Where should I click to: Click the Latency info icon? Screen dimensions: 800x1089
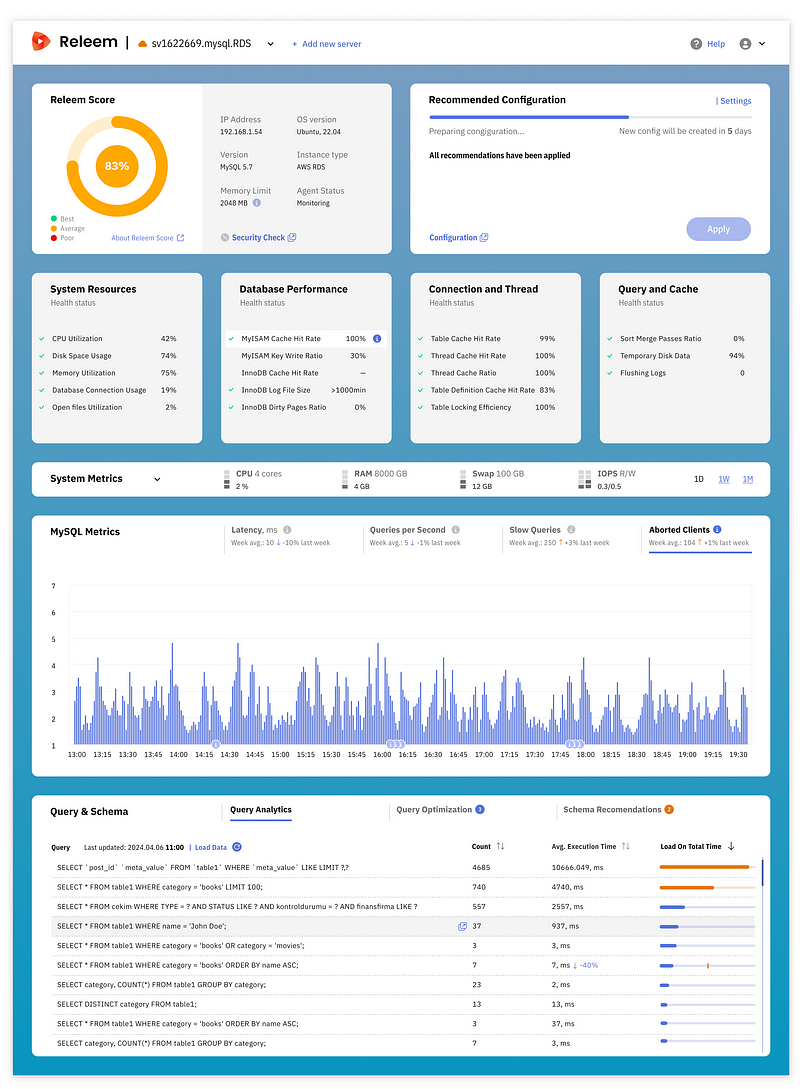pyautogui.click(x=287, y=530)
